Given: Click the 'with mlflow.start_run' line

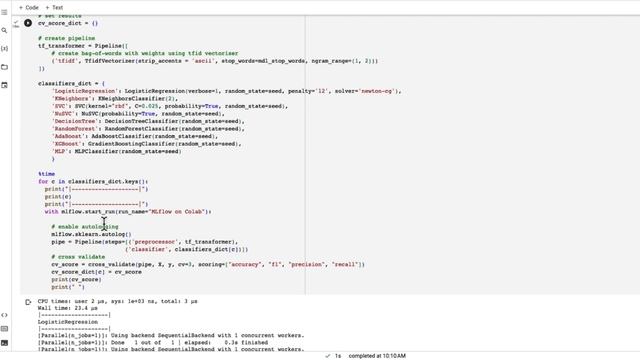Looking at the screenshot, I should click(128, 212).
